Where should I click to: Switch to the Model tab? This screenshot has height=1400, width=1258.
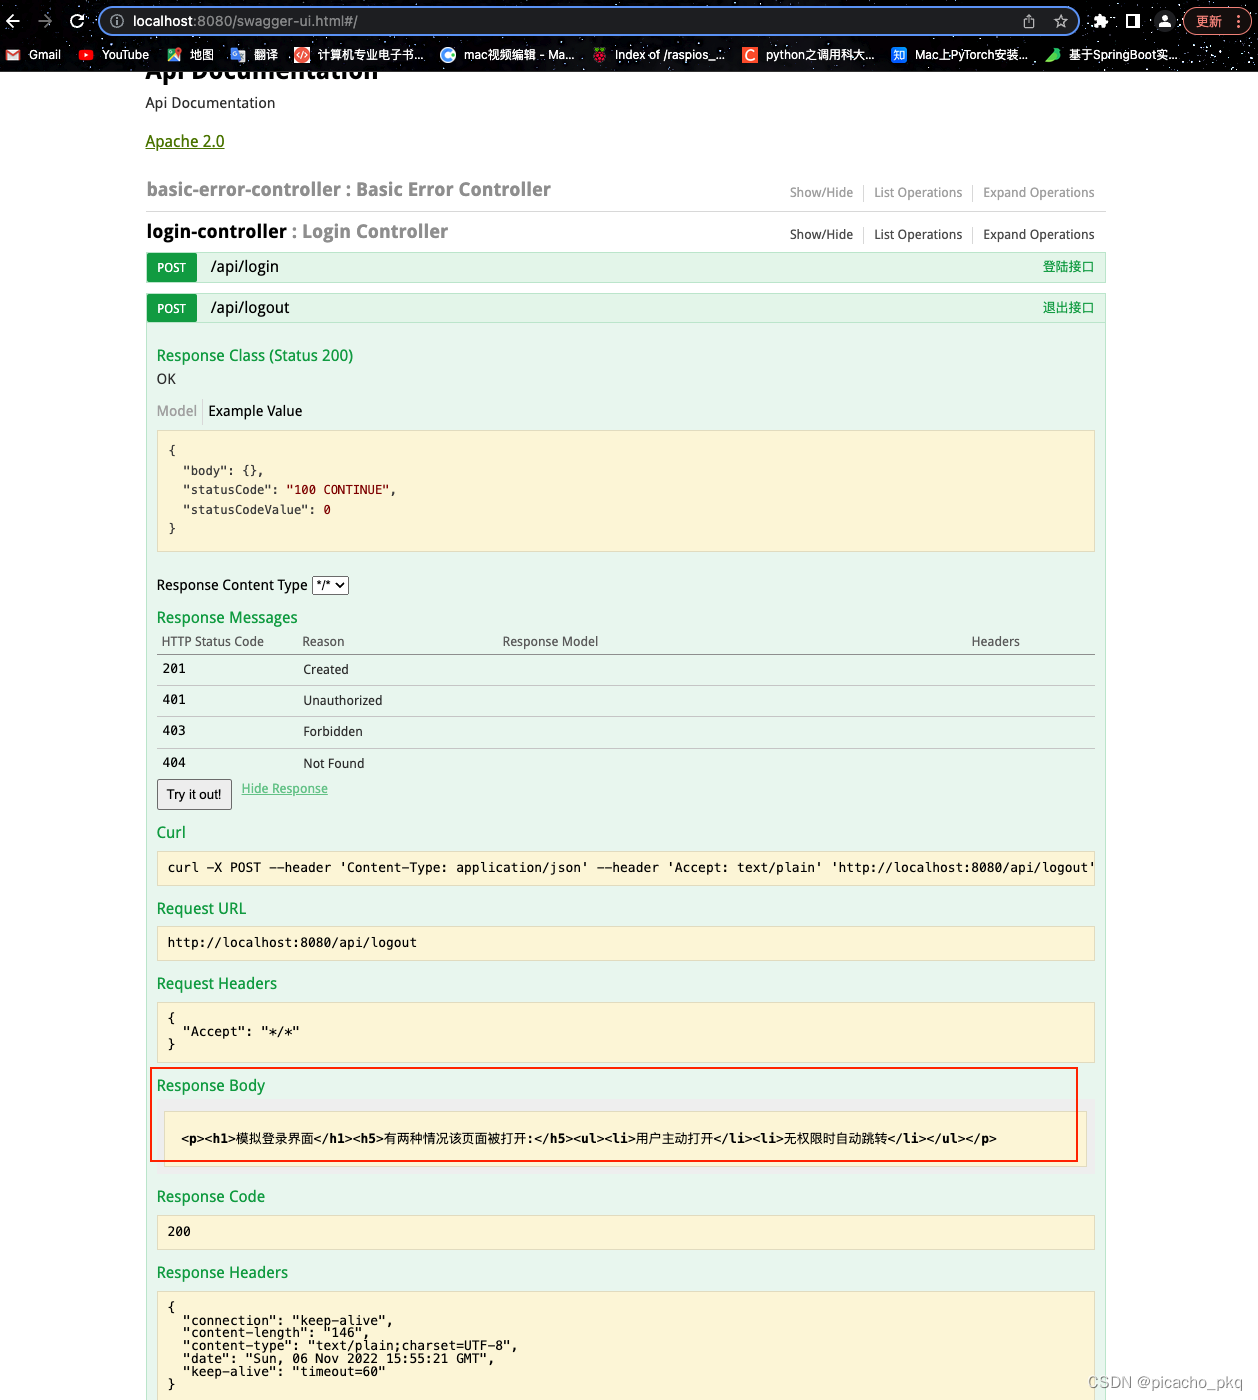177,411
